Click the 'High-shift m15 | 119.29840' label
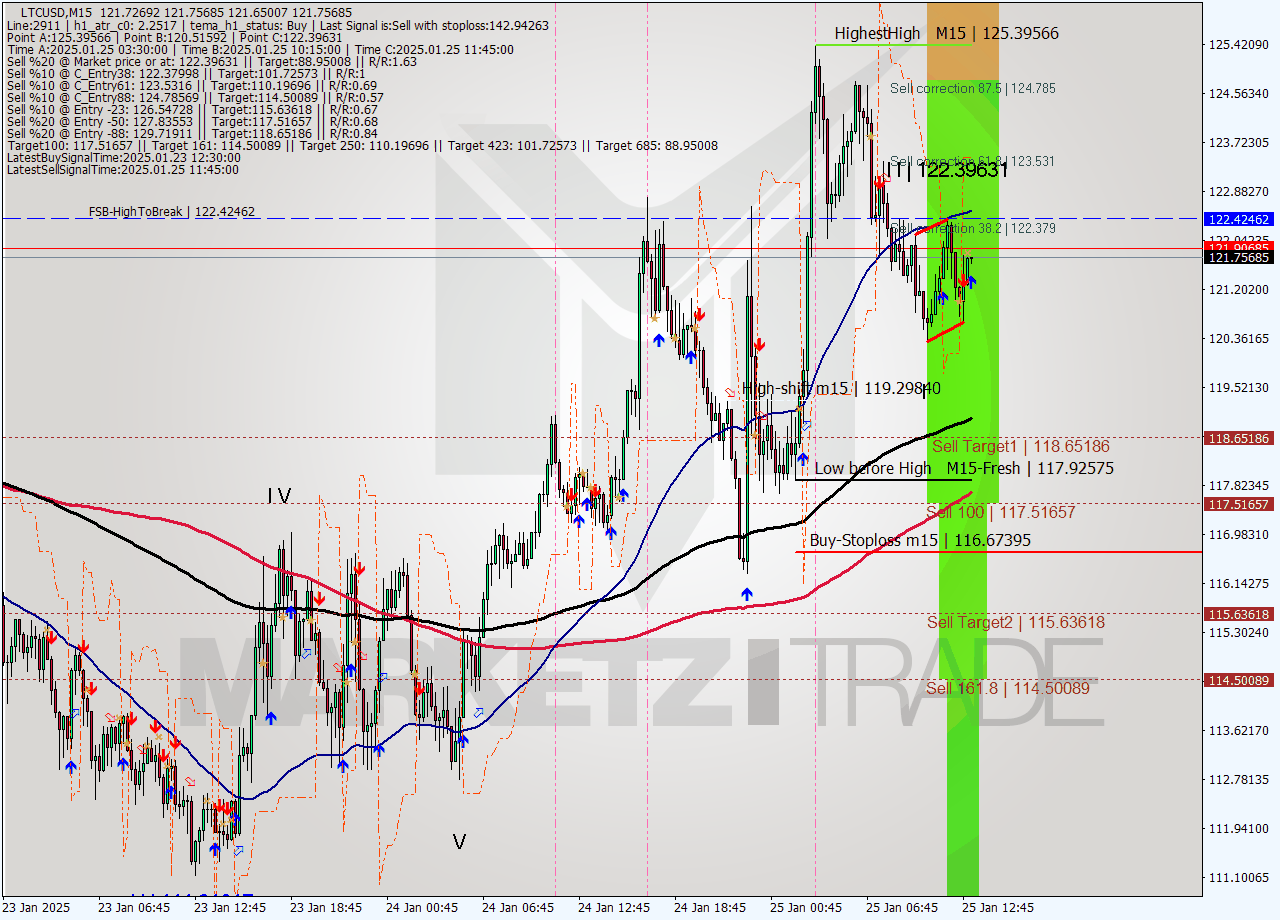The width and height of the screenshot is (1280, 920). (x=841, y=388)
